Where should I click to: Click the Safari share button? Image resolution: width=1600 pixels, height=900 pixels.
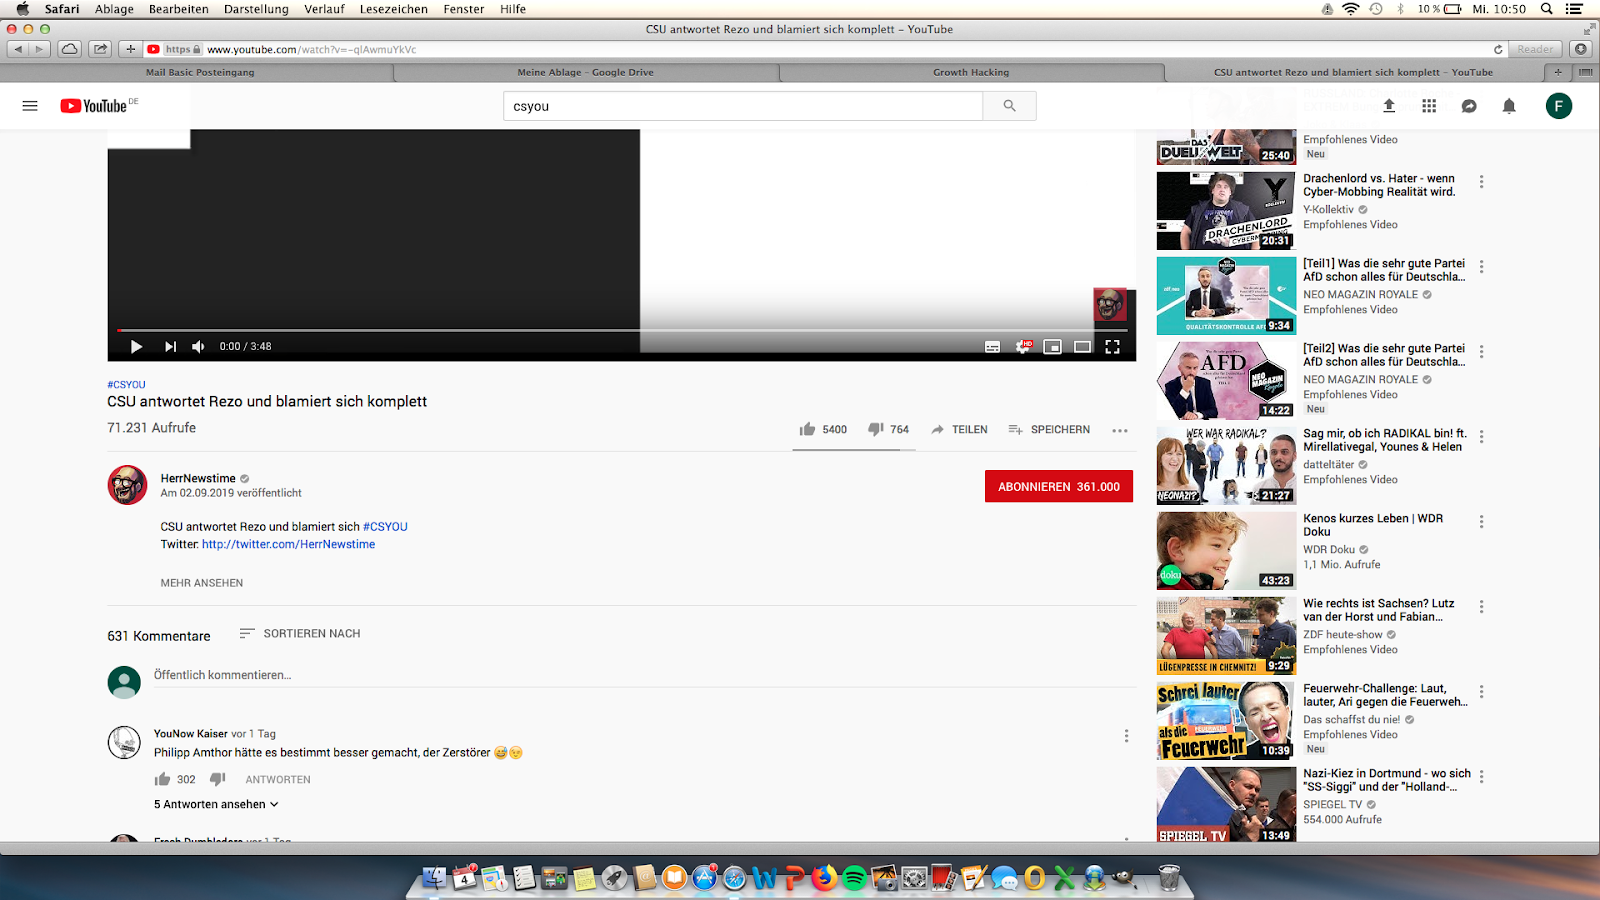pos(100,49)
